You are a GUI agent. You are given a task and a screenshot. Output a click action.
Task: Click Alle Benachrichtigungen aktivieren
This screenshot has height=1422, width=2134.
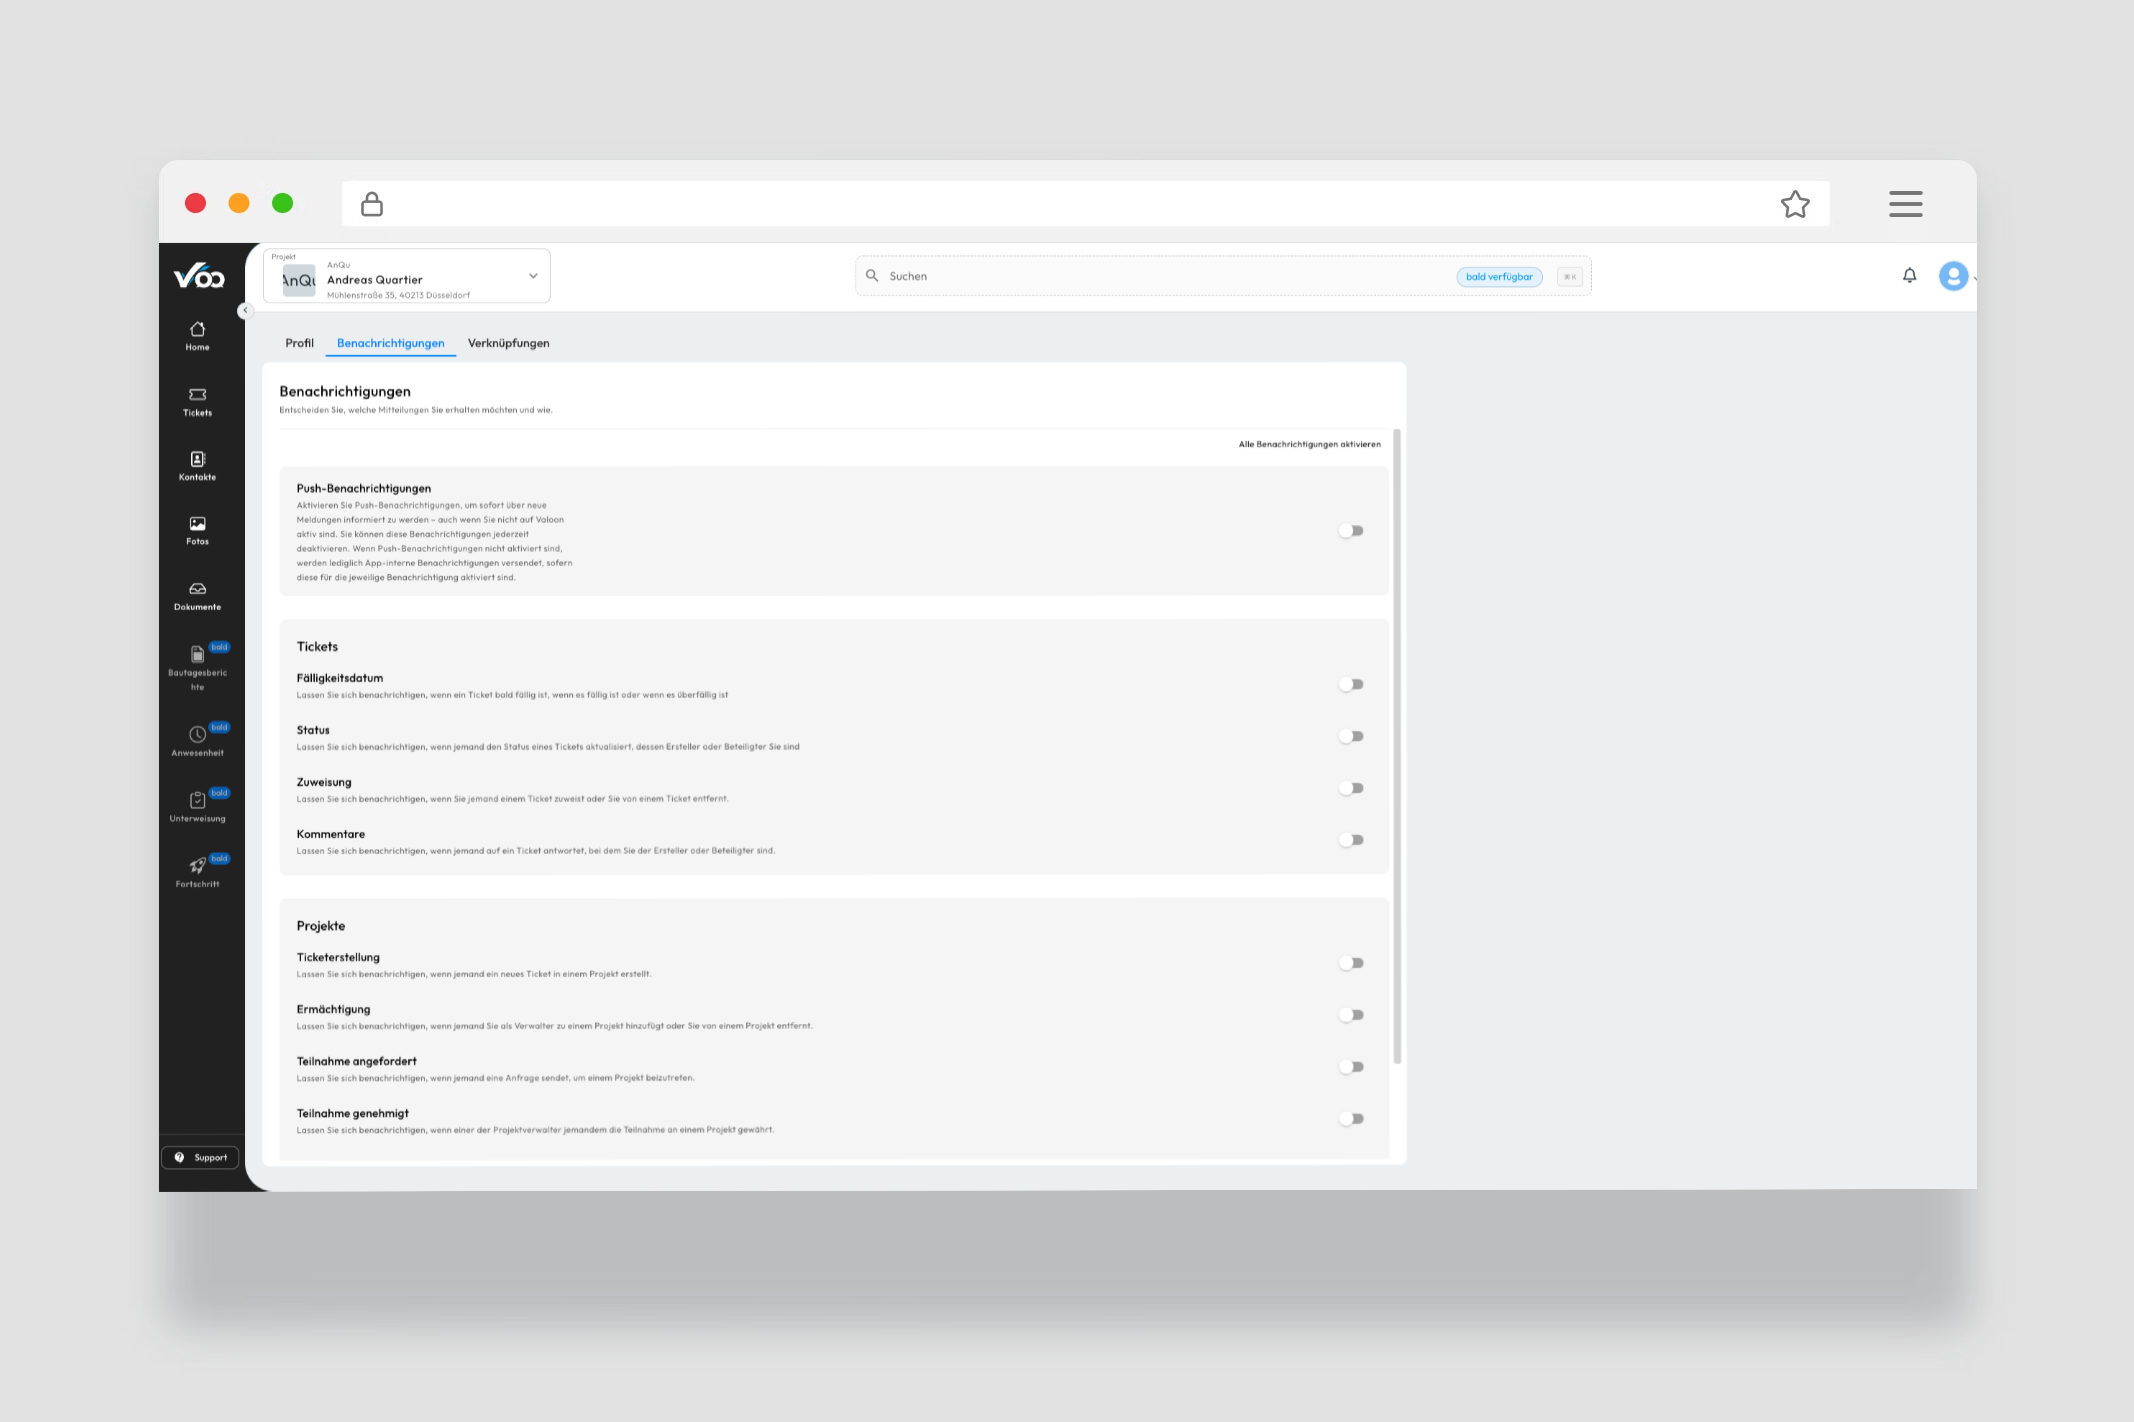click(x=1308, y=444)
